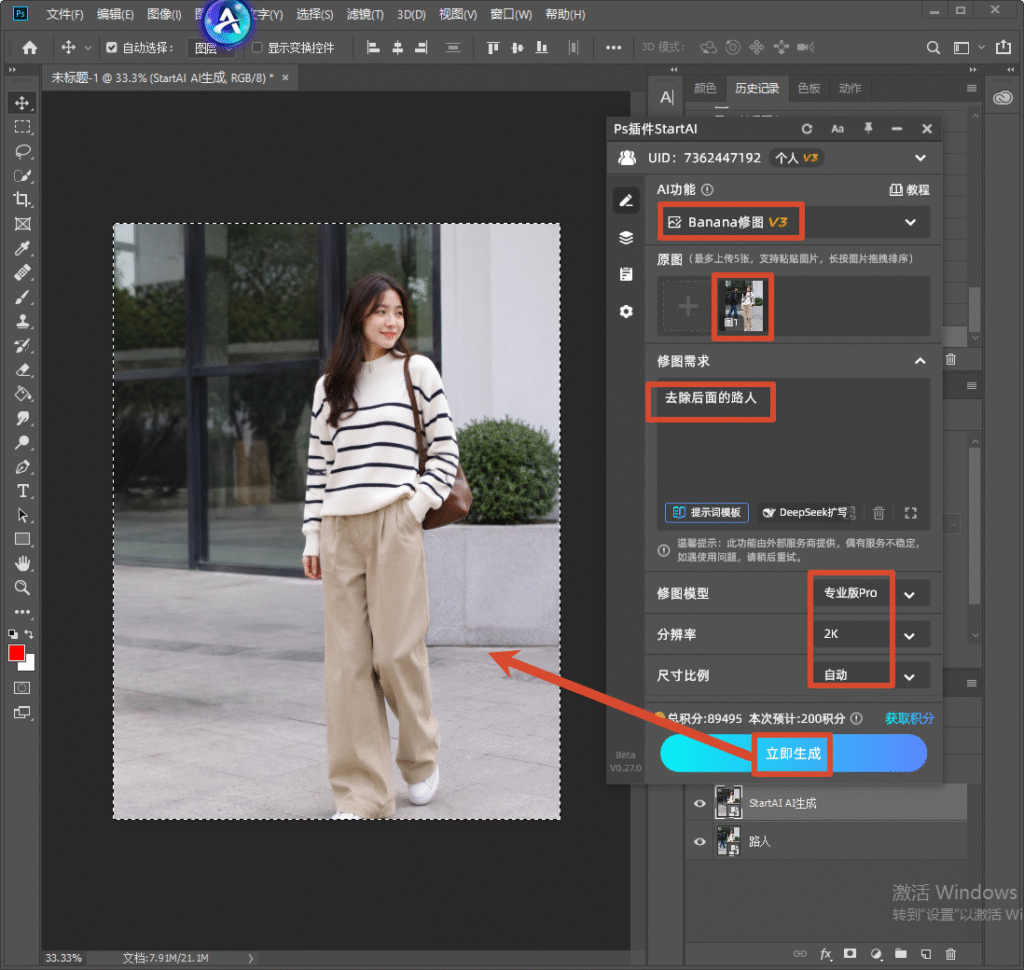Screen dimensions: 1024x970
Task: Click the 获取积分 link
Action: click(908, 719)
